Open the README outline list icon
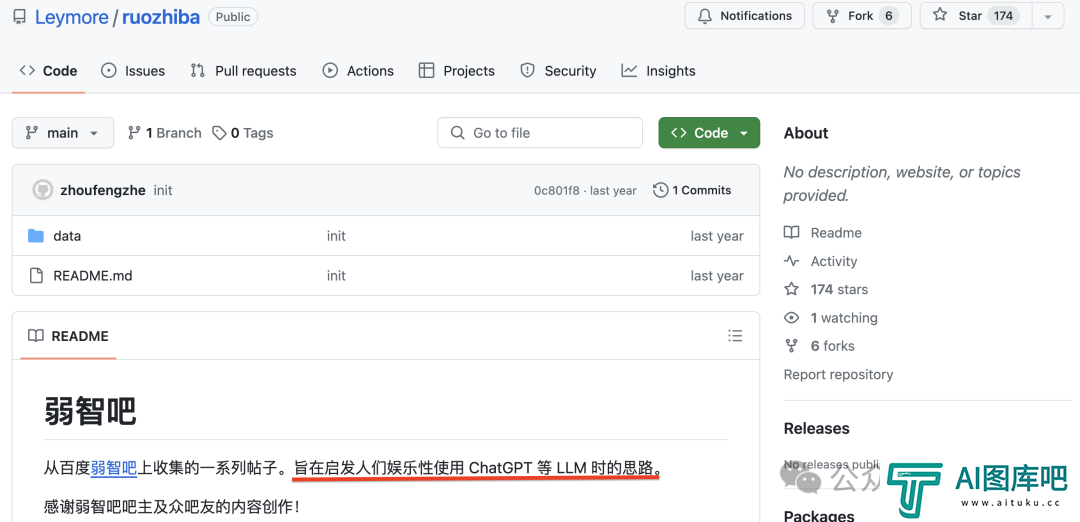1080x522 pixels. (x=736, y=336)
